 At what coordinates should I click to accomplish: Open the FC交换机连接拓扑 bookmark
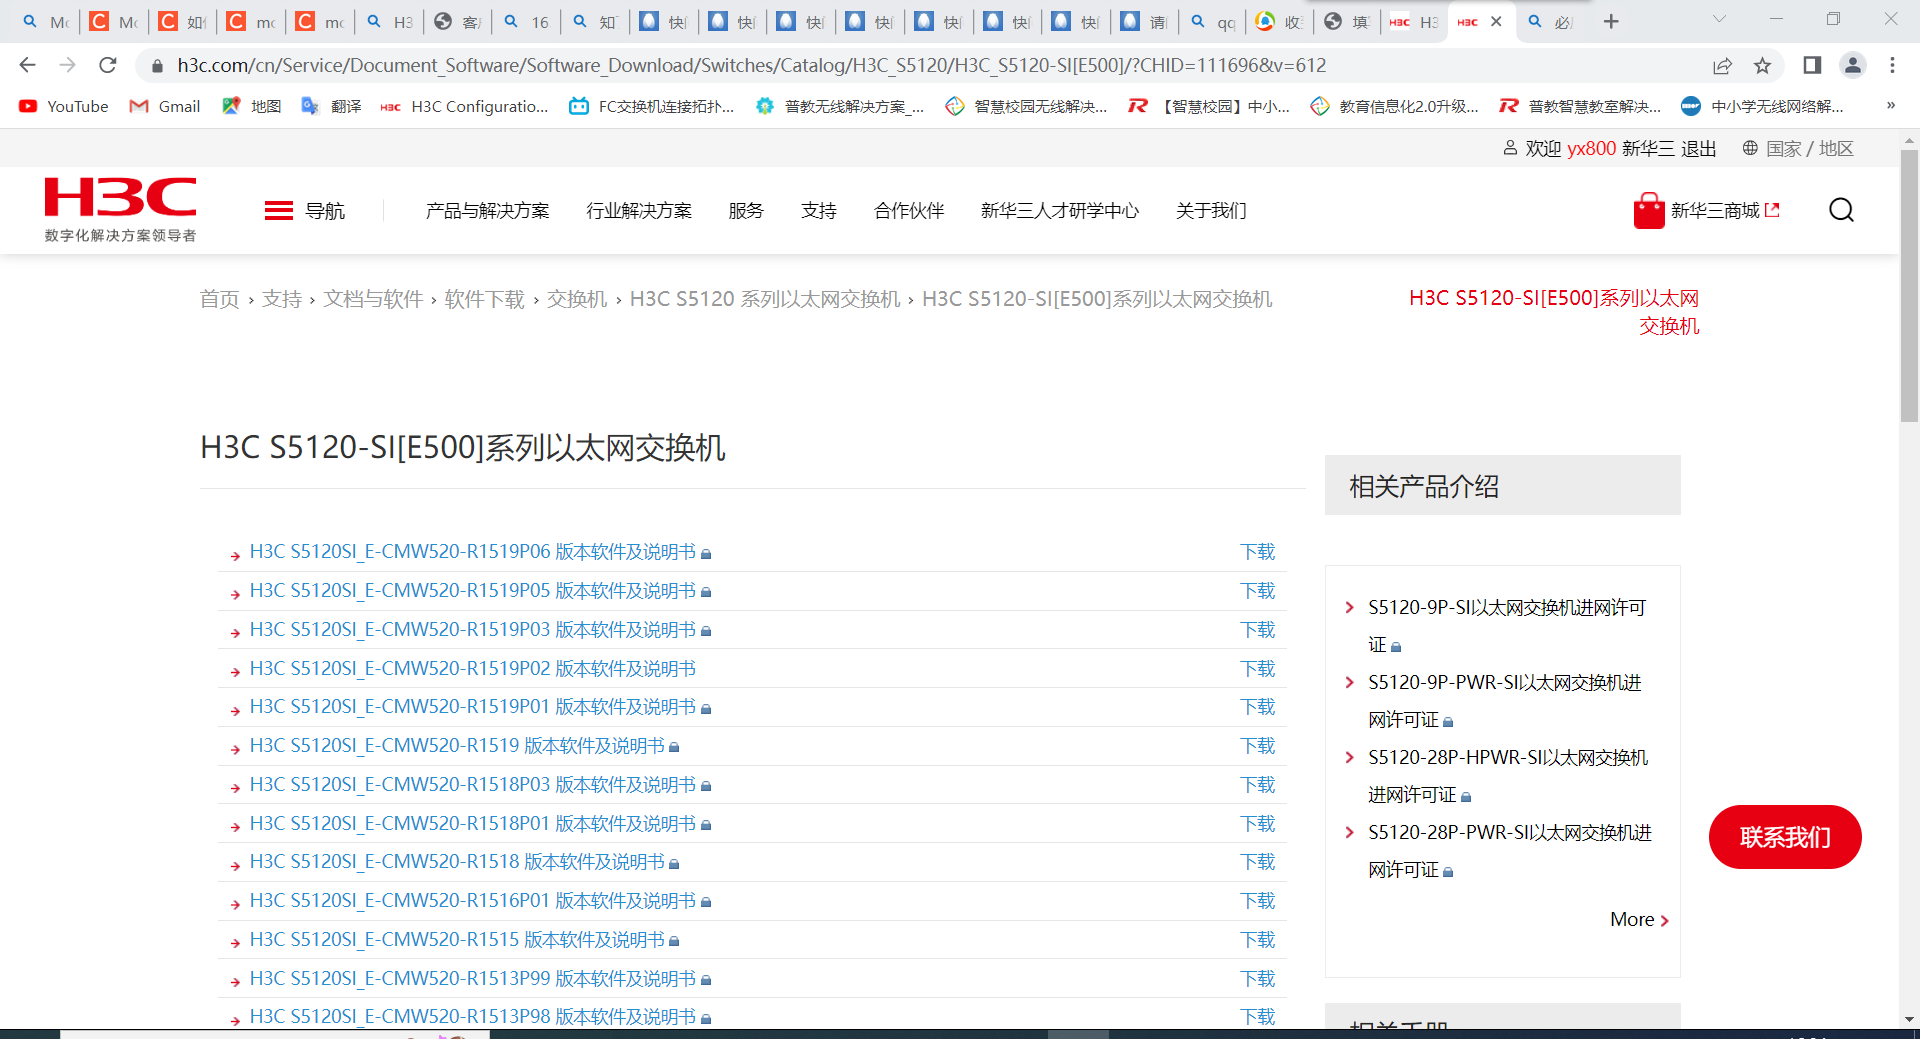coord(651,106)
